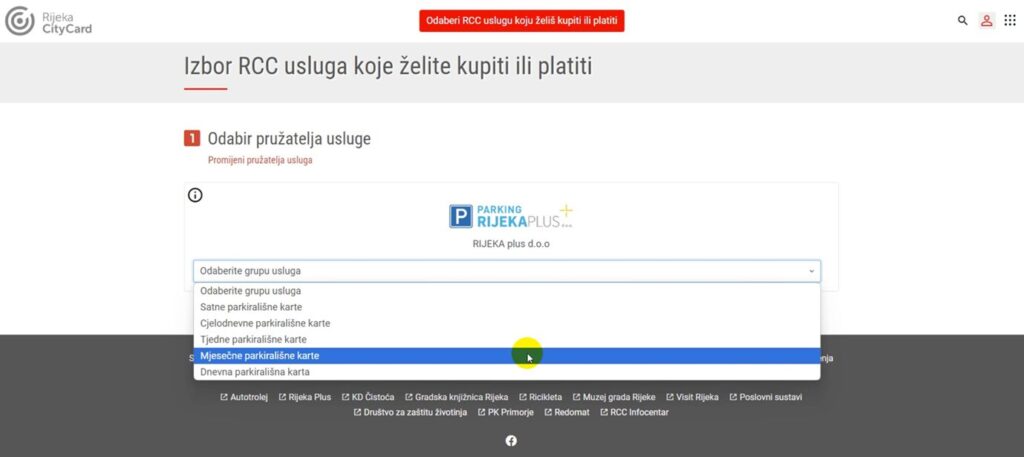Click the red step 1 badge
This screenshot has height=457, width=1024.
point(192,139)
